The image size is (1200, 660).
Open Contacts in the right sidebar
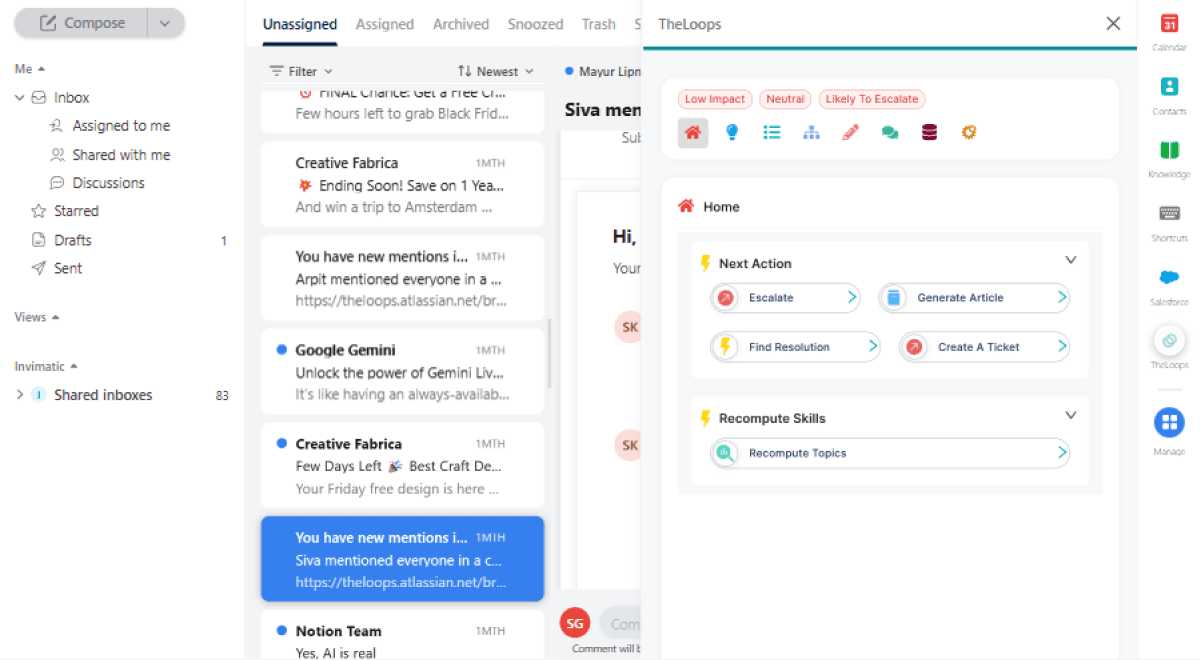(x=1169, y=95)
